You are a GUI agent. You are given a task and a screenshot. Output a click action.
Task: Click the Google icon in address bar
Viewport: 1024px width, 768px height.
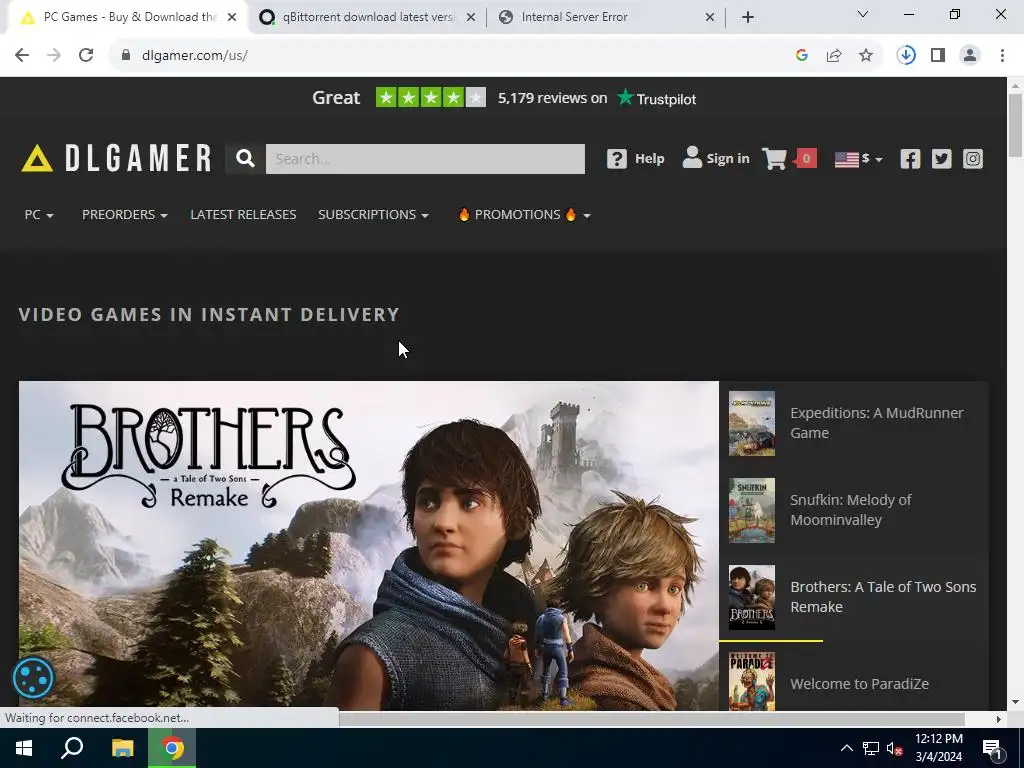(802, 56)
